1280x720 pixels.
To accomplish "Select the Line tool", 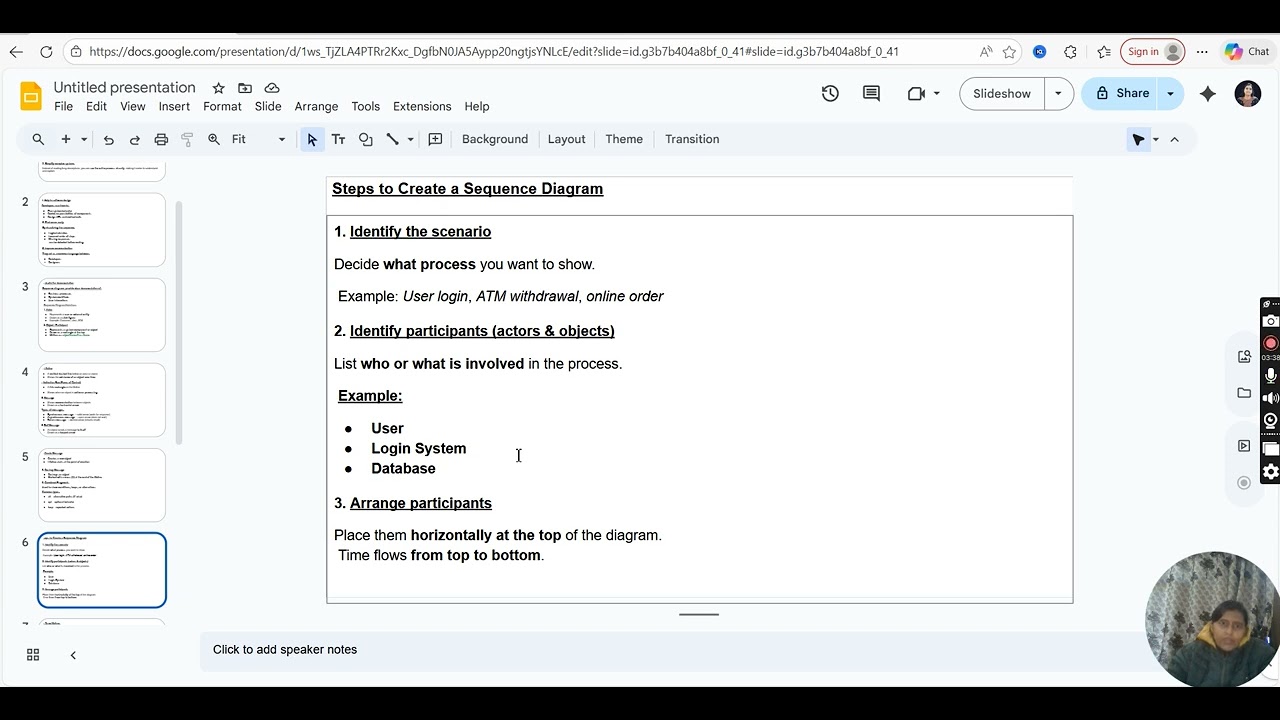I will [393, 139].
